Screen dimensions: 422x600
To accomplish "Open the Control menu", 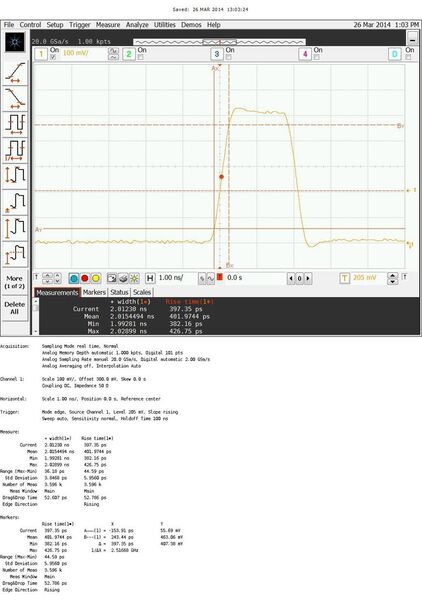I will pyautogui.click(x=30, y=24).
